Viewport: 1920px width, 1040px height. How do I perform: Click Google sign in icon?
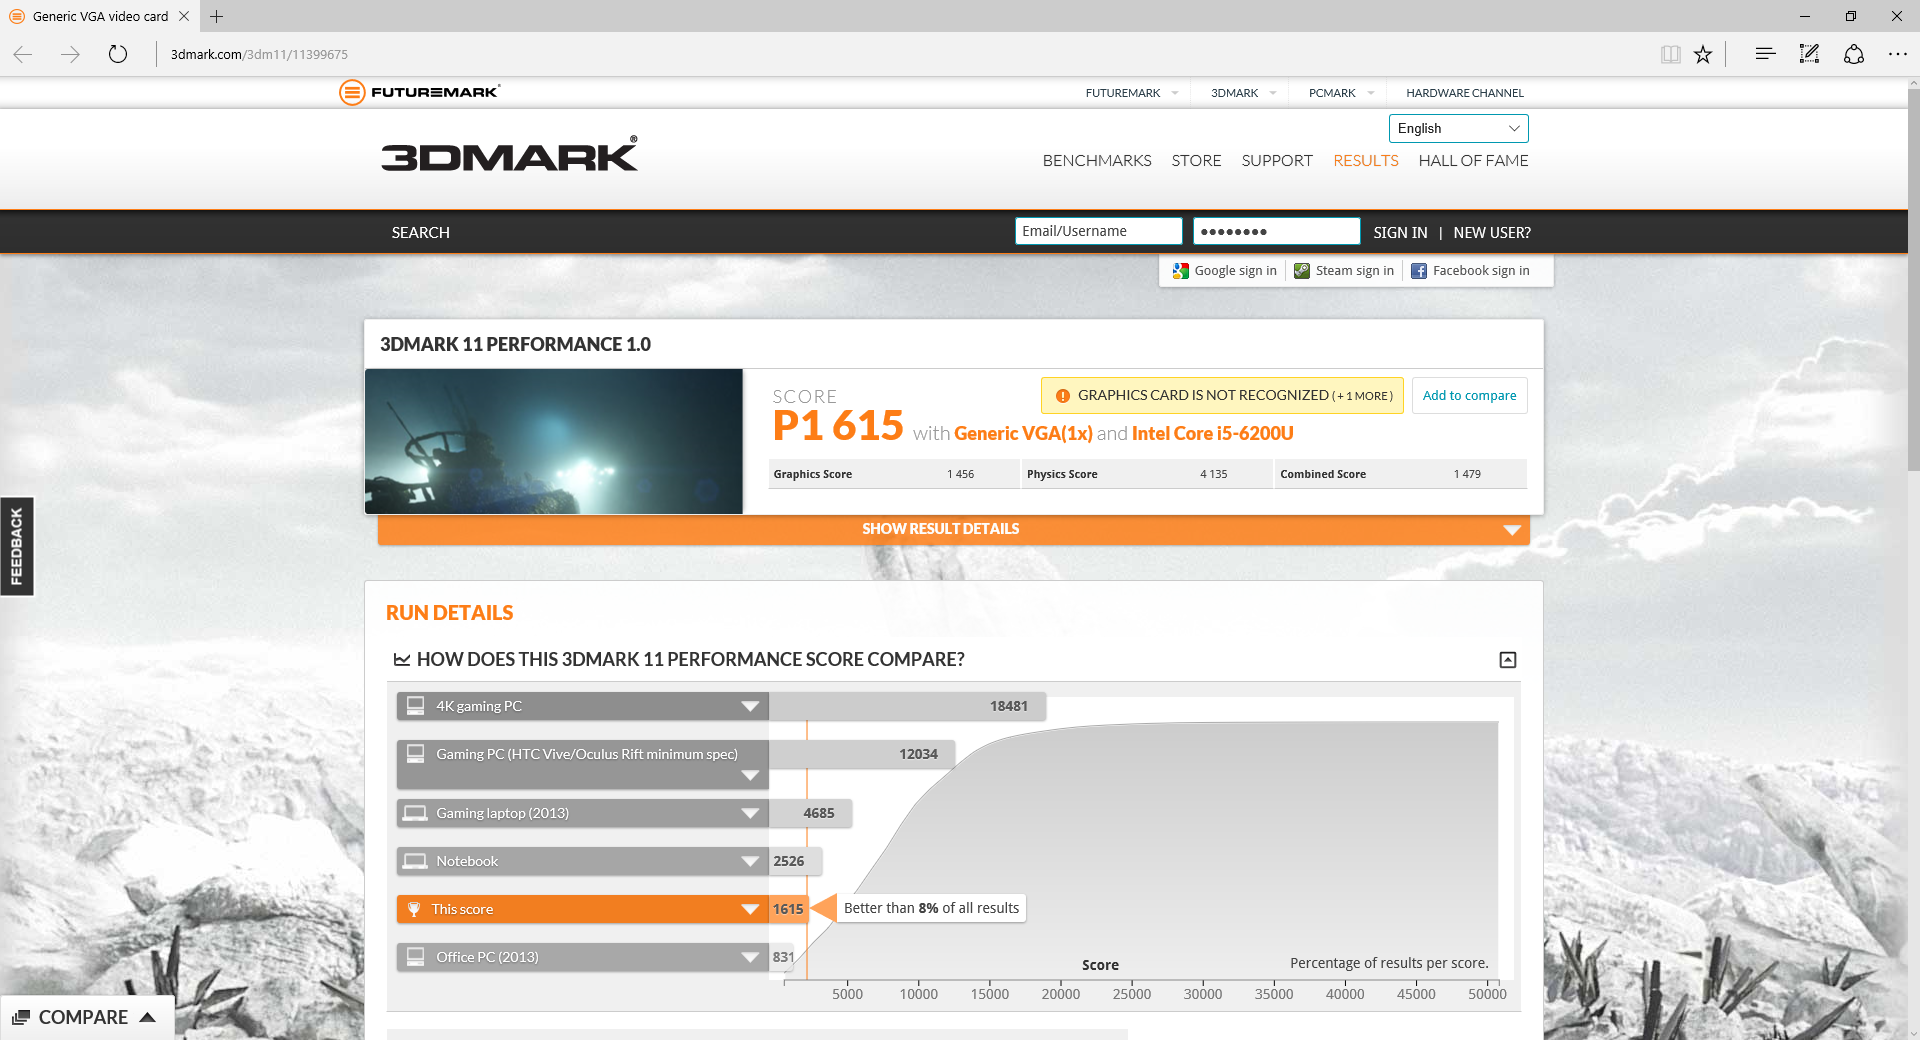[x=1180, y=271]
